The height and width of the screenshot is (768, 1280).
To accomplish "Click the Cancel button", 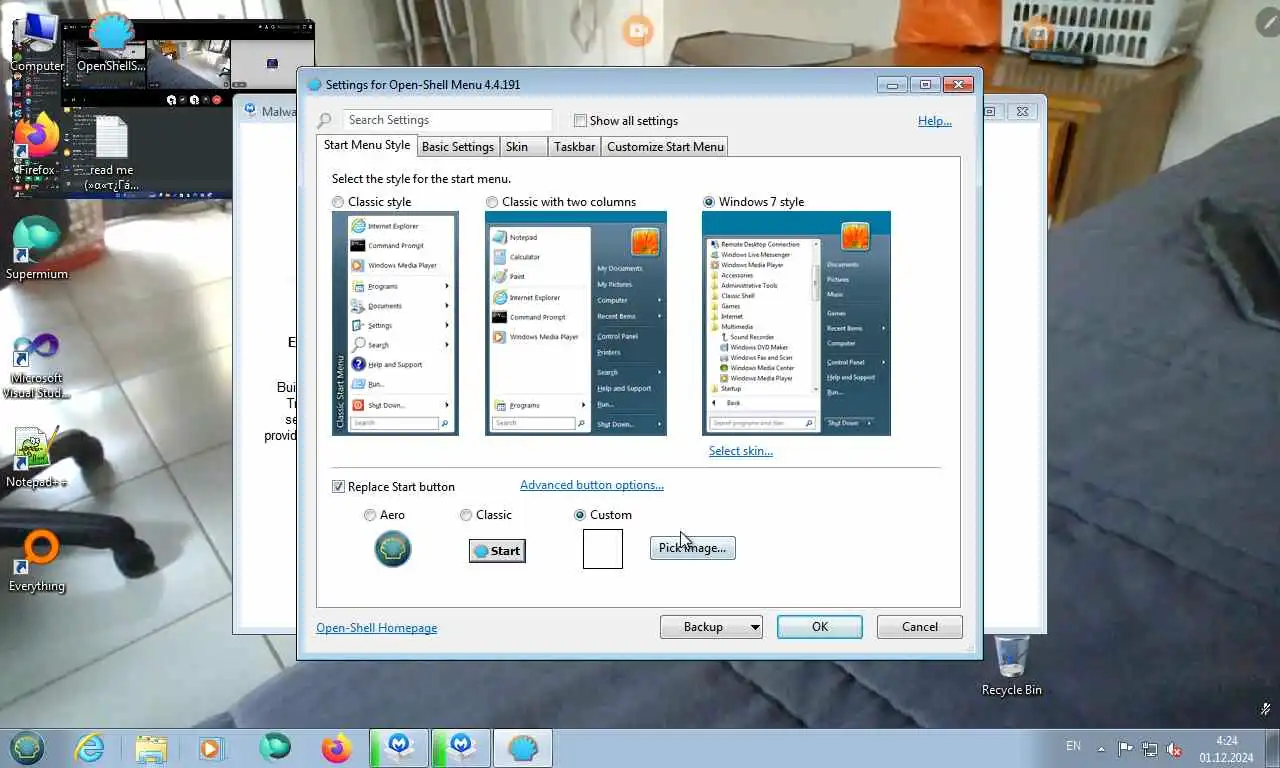I will tap(920, 627).
